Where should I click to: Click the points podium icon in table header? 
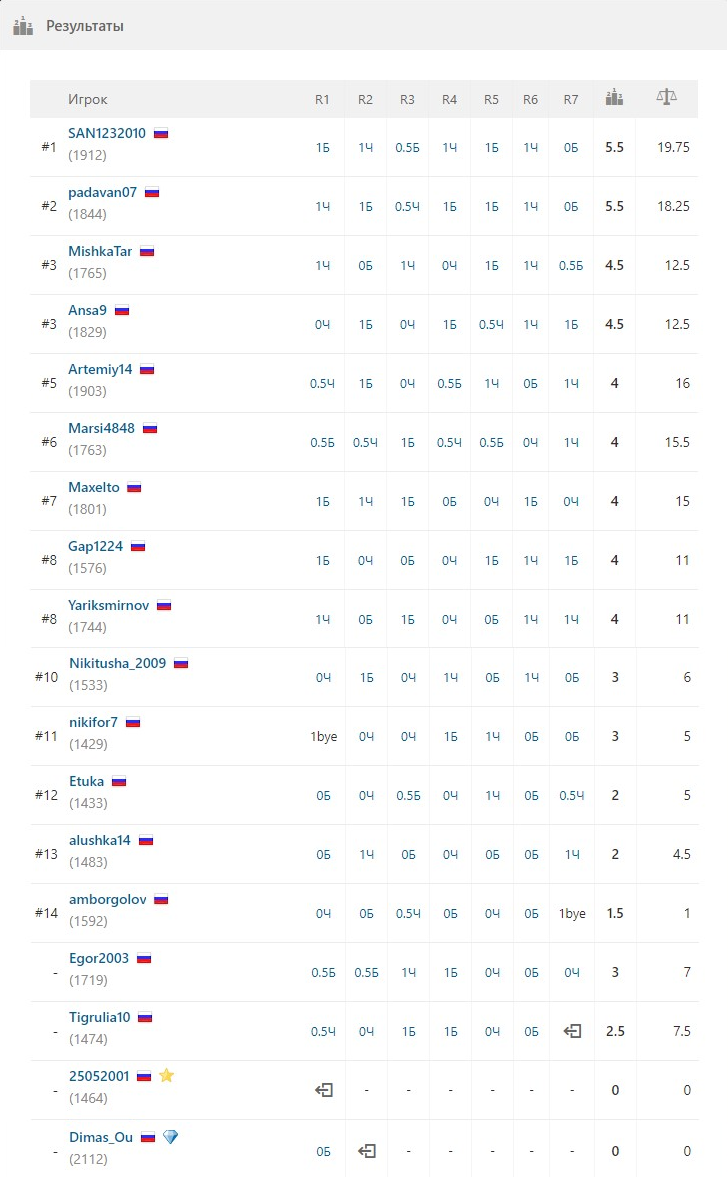coord(614,97)
